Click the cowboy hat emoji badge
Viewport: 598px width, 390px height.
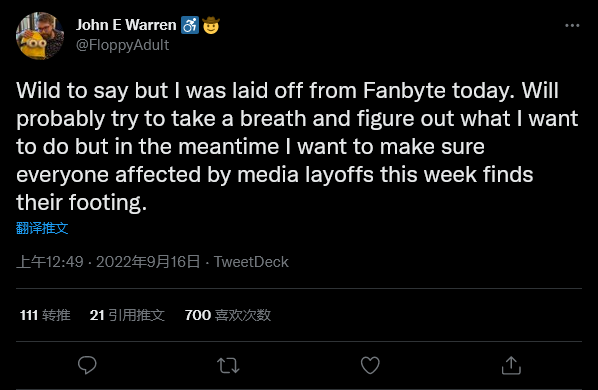(x=211, y=25)
